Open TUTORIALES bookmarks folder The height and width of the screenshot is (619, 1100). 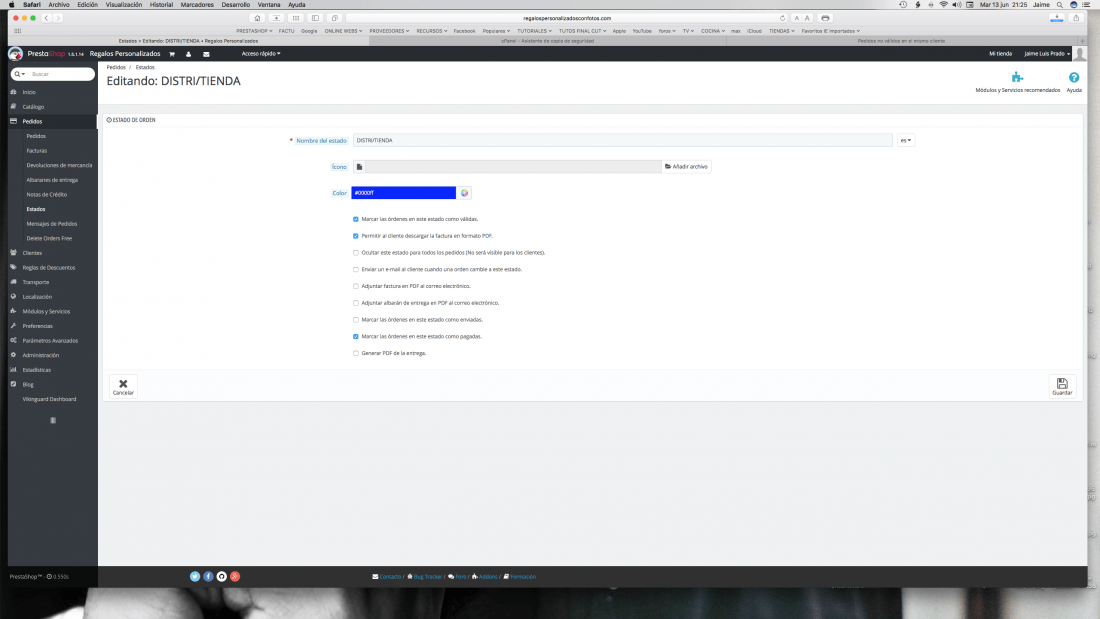click(x=535, y=31)
